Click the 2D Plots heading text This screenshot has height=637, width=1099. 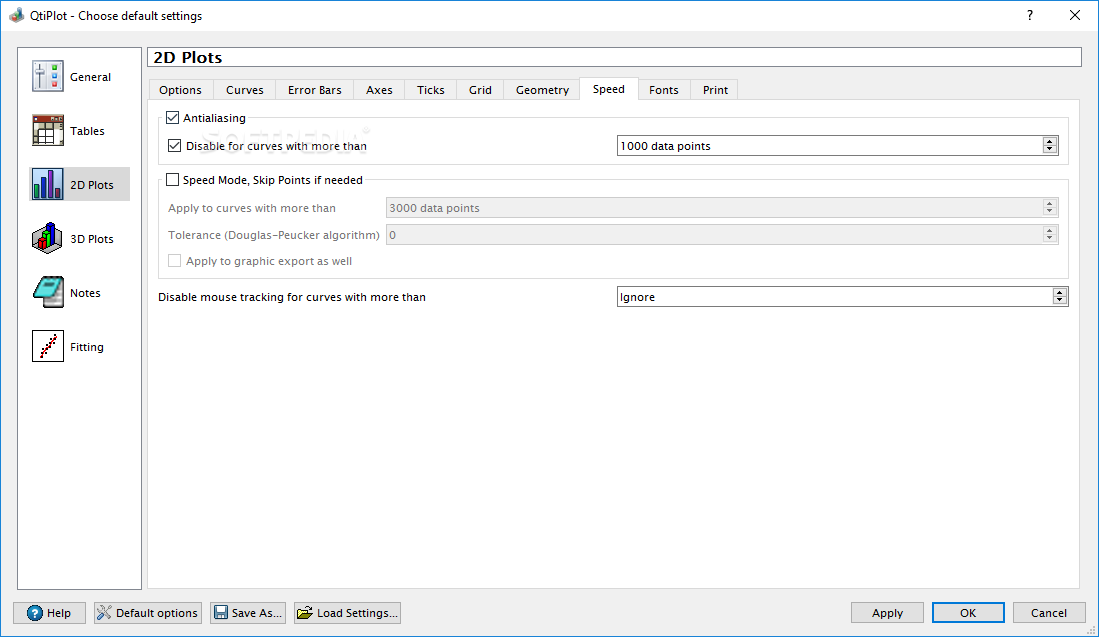188,57
